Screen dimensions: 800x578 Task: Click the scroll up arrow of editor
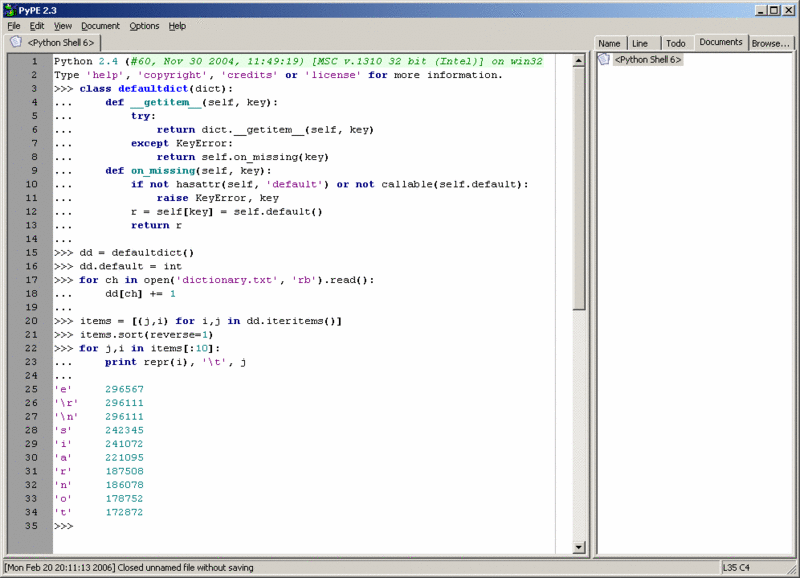click(x=578, y=61)
